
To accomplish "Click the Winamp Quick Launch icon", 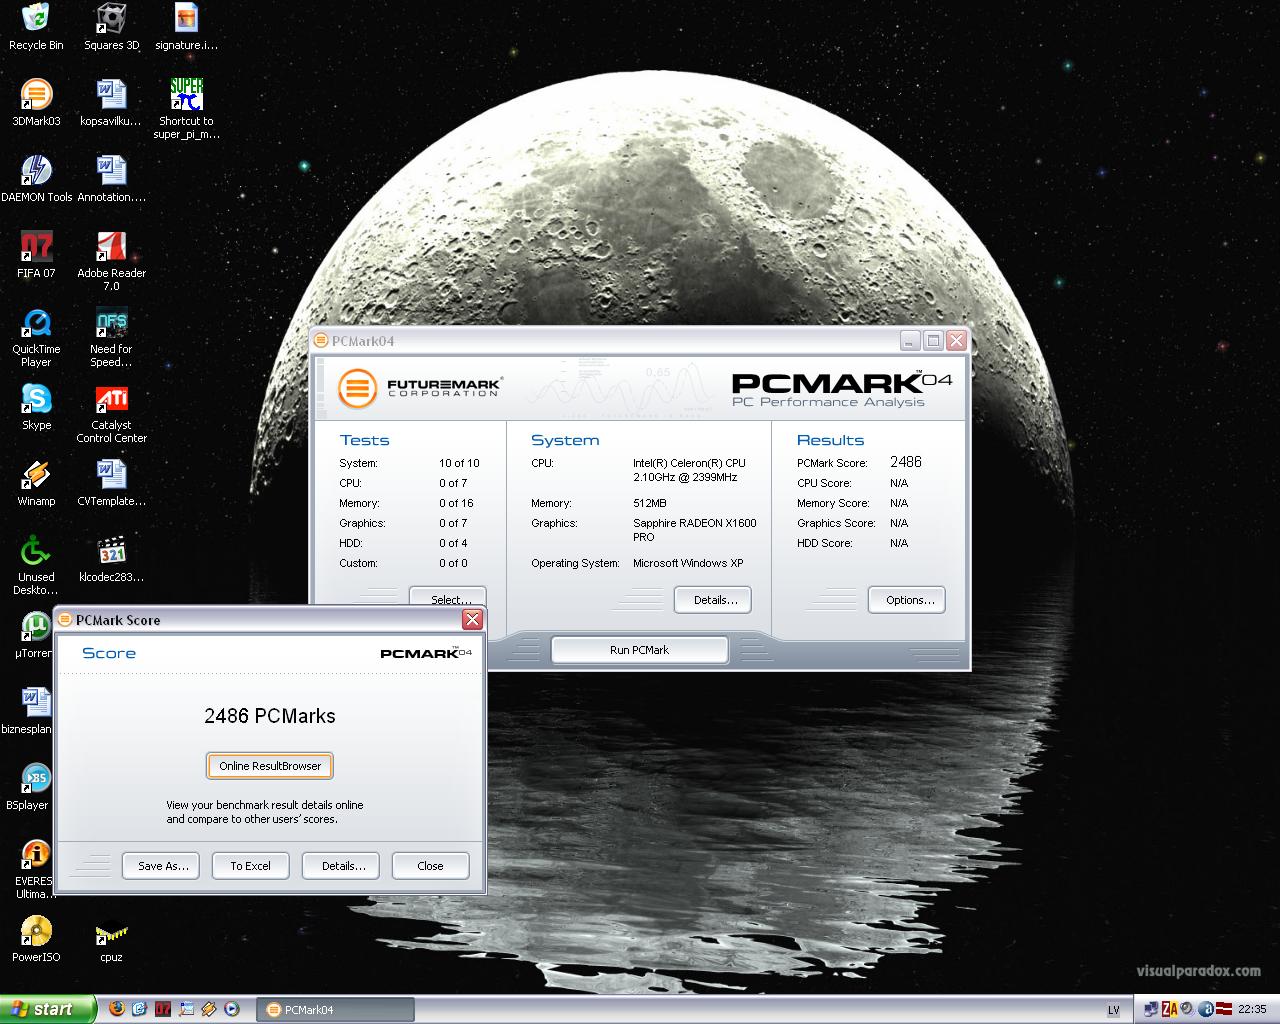I will (209, 1009).
